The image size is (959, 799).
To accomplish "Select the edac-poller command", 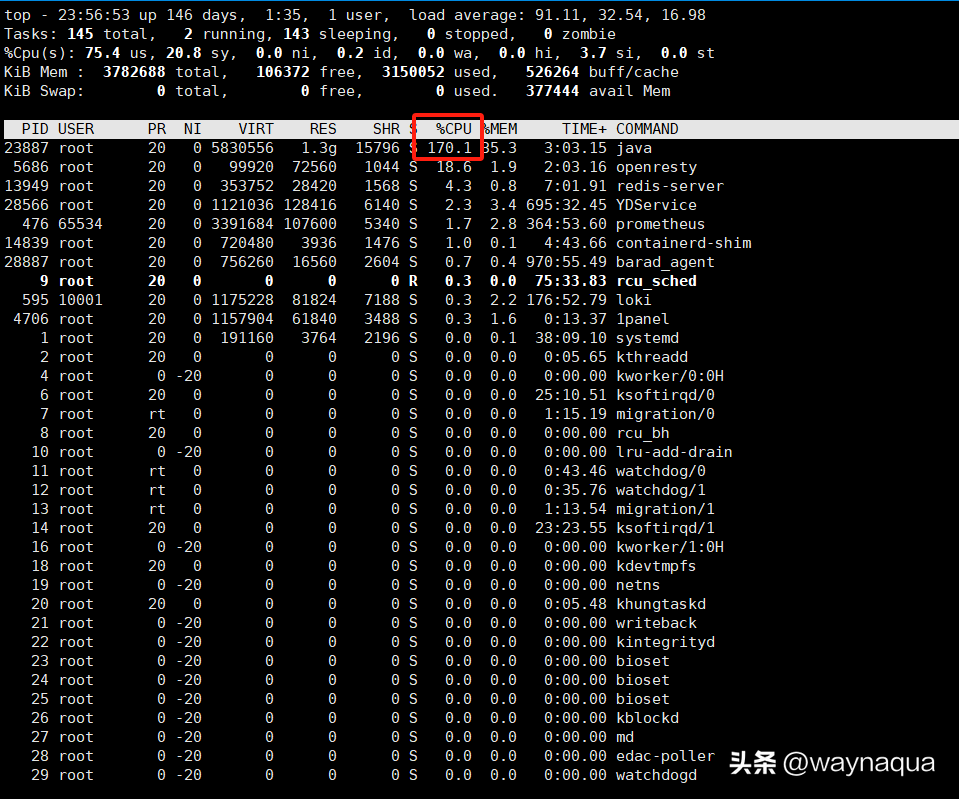I will 665,756.
